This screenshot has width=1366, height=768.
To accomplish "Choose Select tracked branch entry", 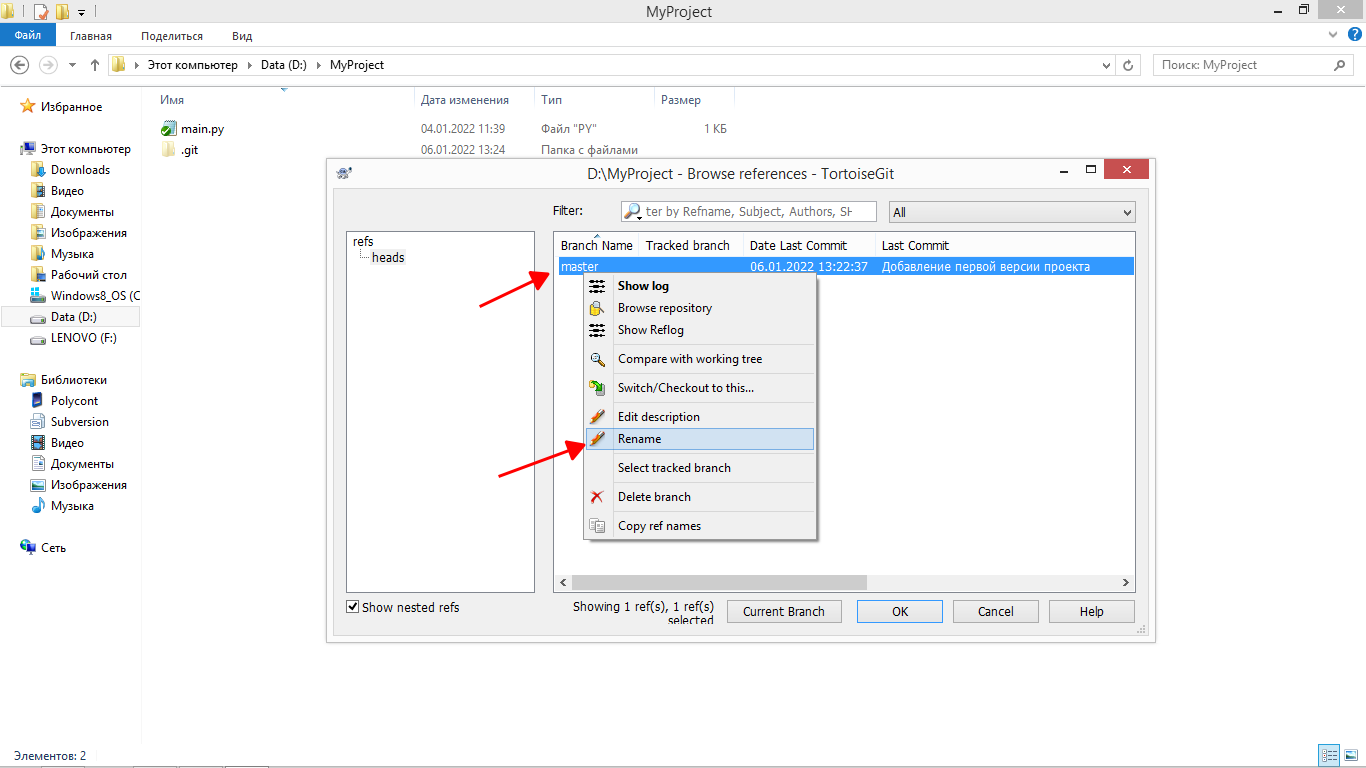I will (x=700, y=468).
